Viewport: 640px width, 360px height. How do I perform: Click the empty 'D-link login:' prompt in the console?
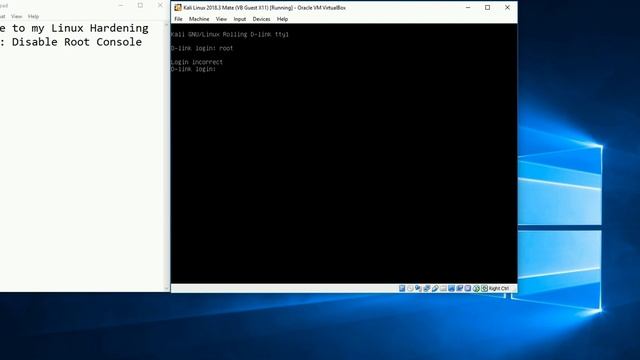coord(193,69)
